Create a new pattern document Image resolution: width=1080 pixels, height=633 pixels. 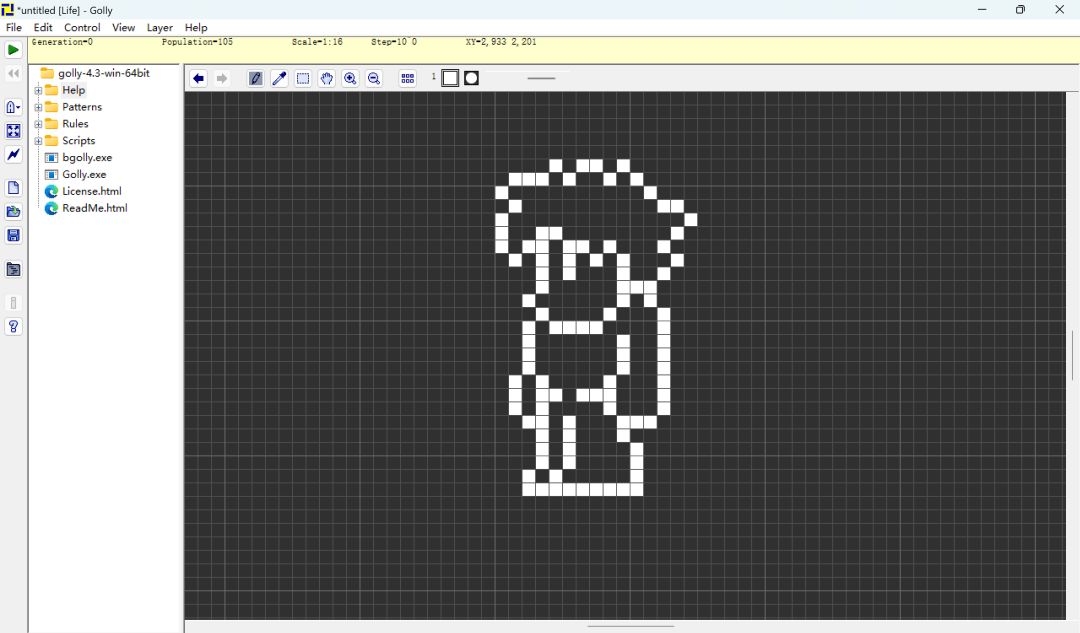[13, 188]
